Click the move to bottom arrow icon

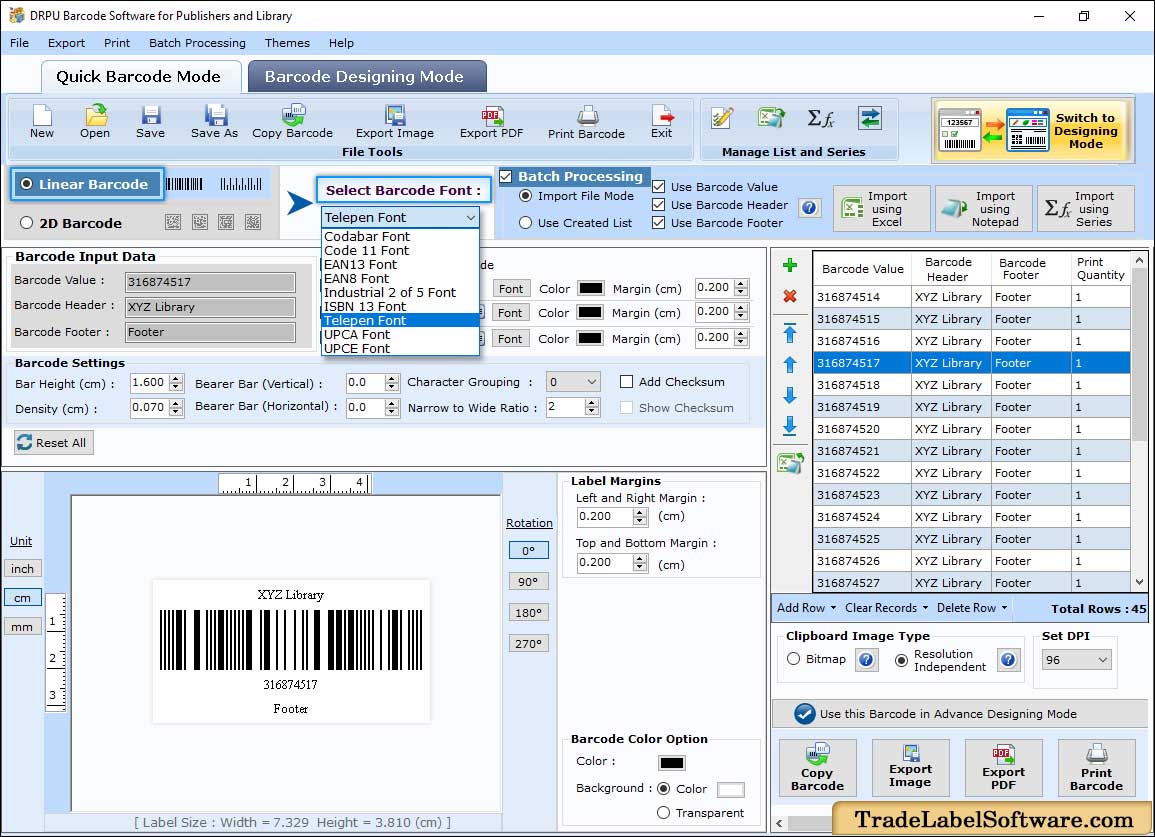point(790,426)
